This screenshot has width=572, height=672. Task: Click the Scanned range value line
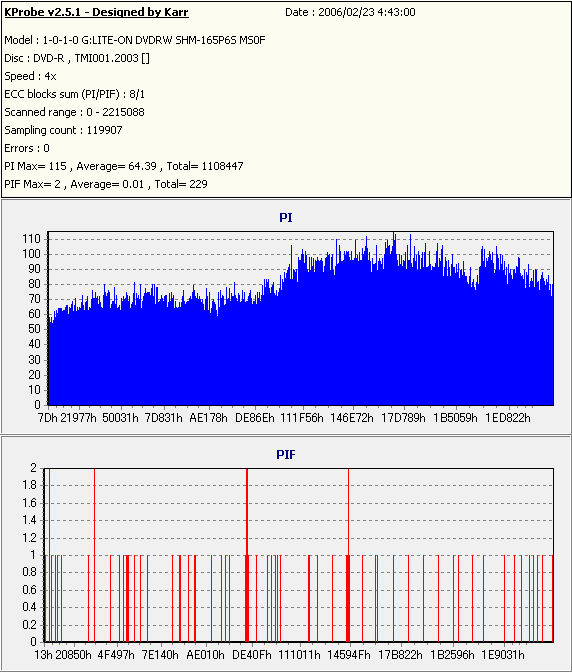click(75, 112)
